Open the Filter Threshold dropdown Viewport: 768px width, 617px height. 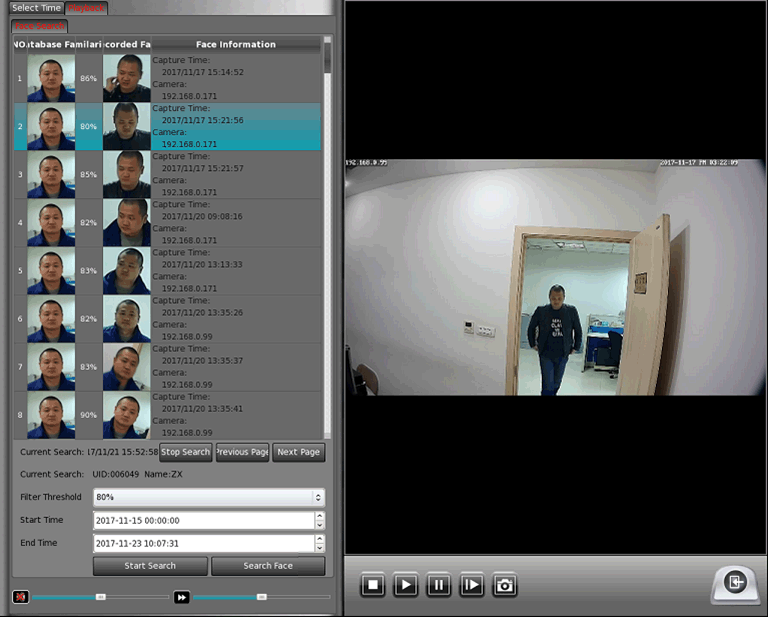click(208, 497)
